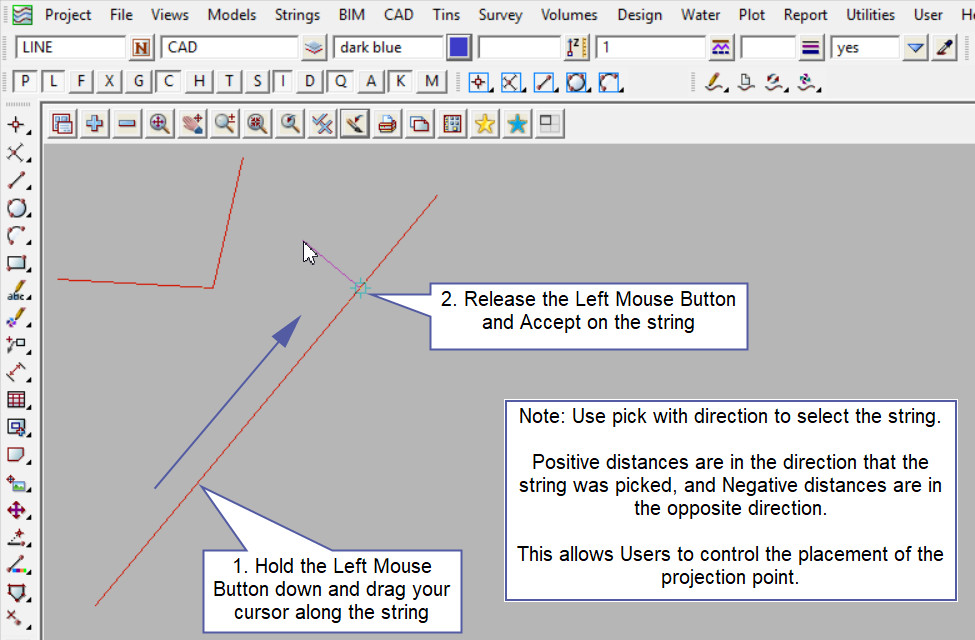Viewport: 975px width, 640px height.
Task: Click the grid settings icon in view toolbar
Action: pos(452,124)
